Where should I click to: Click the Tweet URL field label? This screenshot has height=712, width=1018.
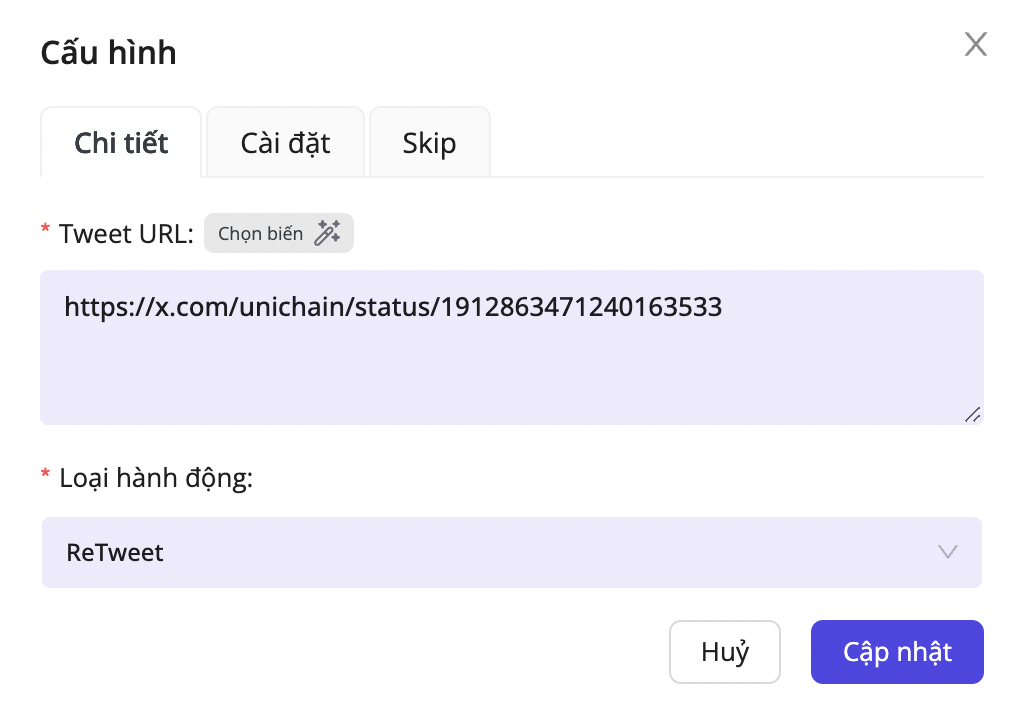(125, 234)
